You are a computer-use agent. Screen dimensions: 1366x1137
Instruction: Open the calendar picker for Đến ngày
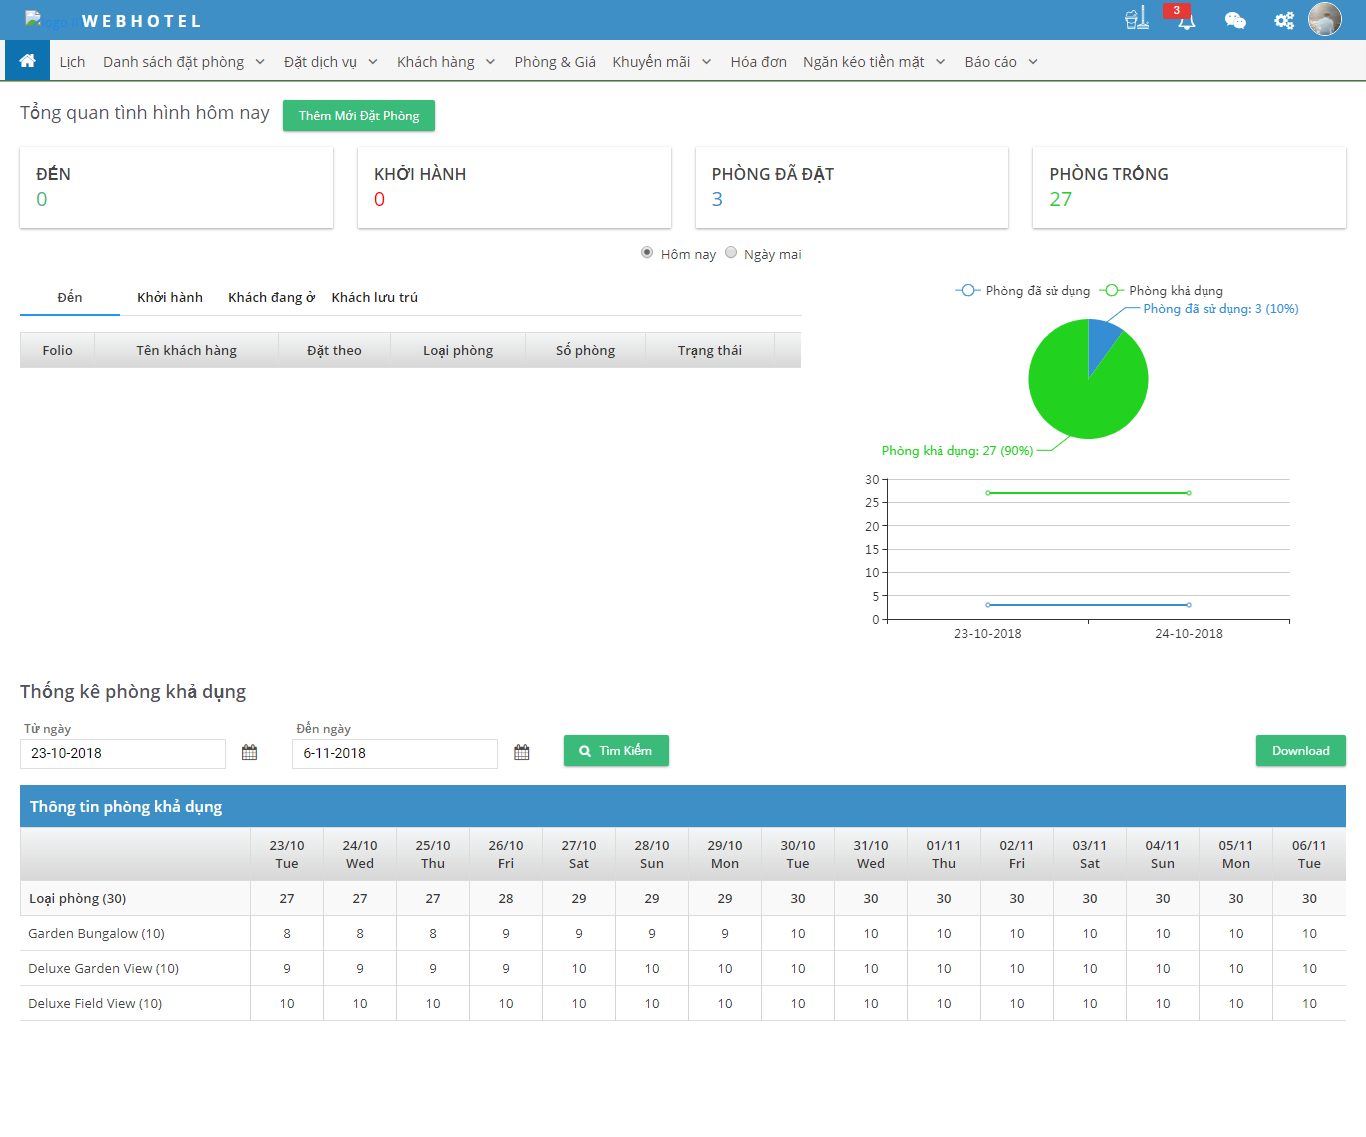click(x=522, y=753)
